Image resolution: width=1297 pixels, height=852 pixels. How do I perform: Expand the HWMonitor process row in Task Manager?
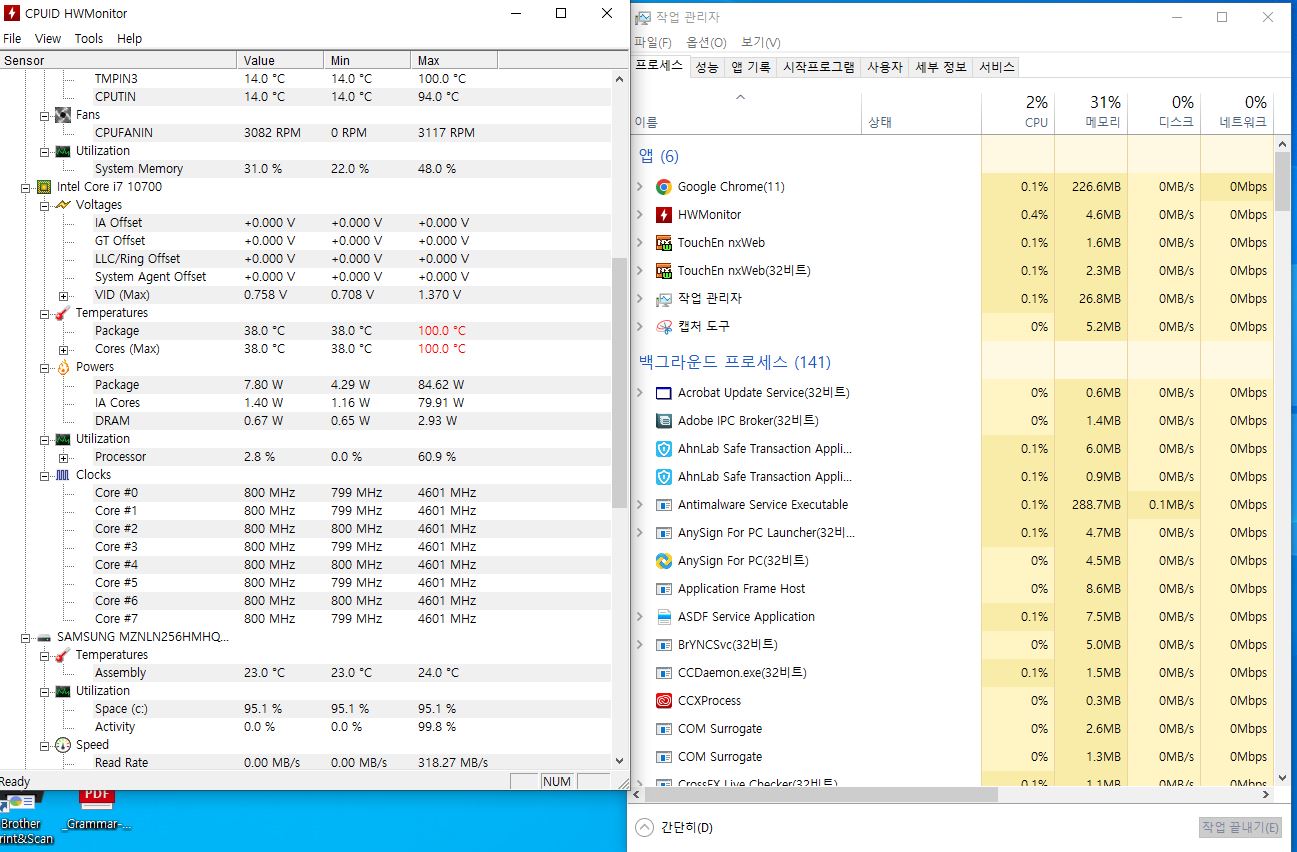click(x=640, y=215)
